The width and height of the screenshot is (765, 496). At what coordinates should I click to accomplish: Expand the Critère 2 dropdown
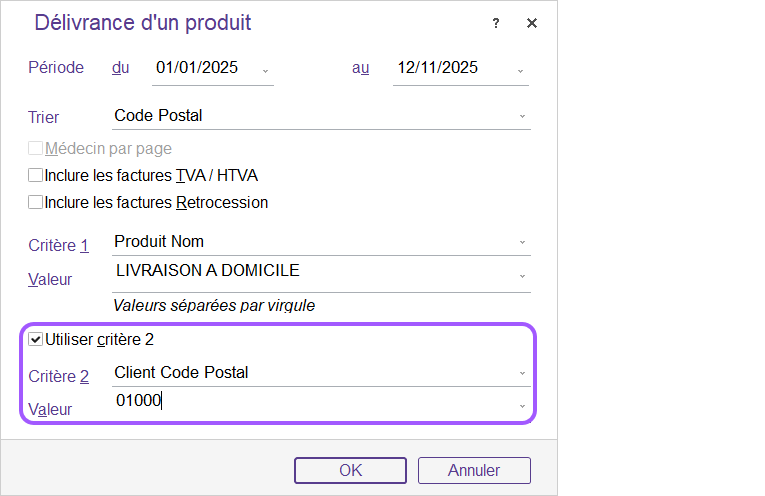pos(522,373)
